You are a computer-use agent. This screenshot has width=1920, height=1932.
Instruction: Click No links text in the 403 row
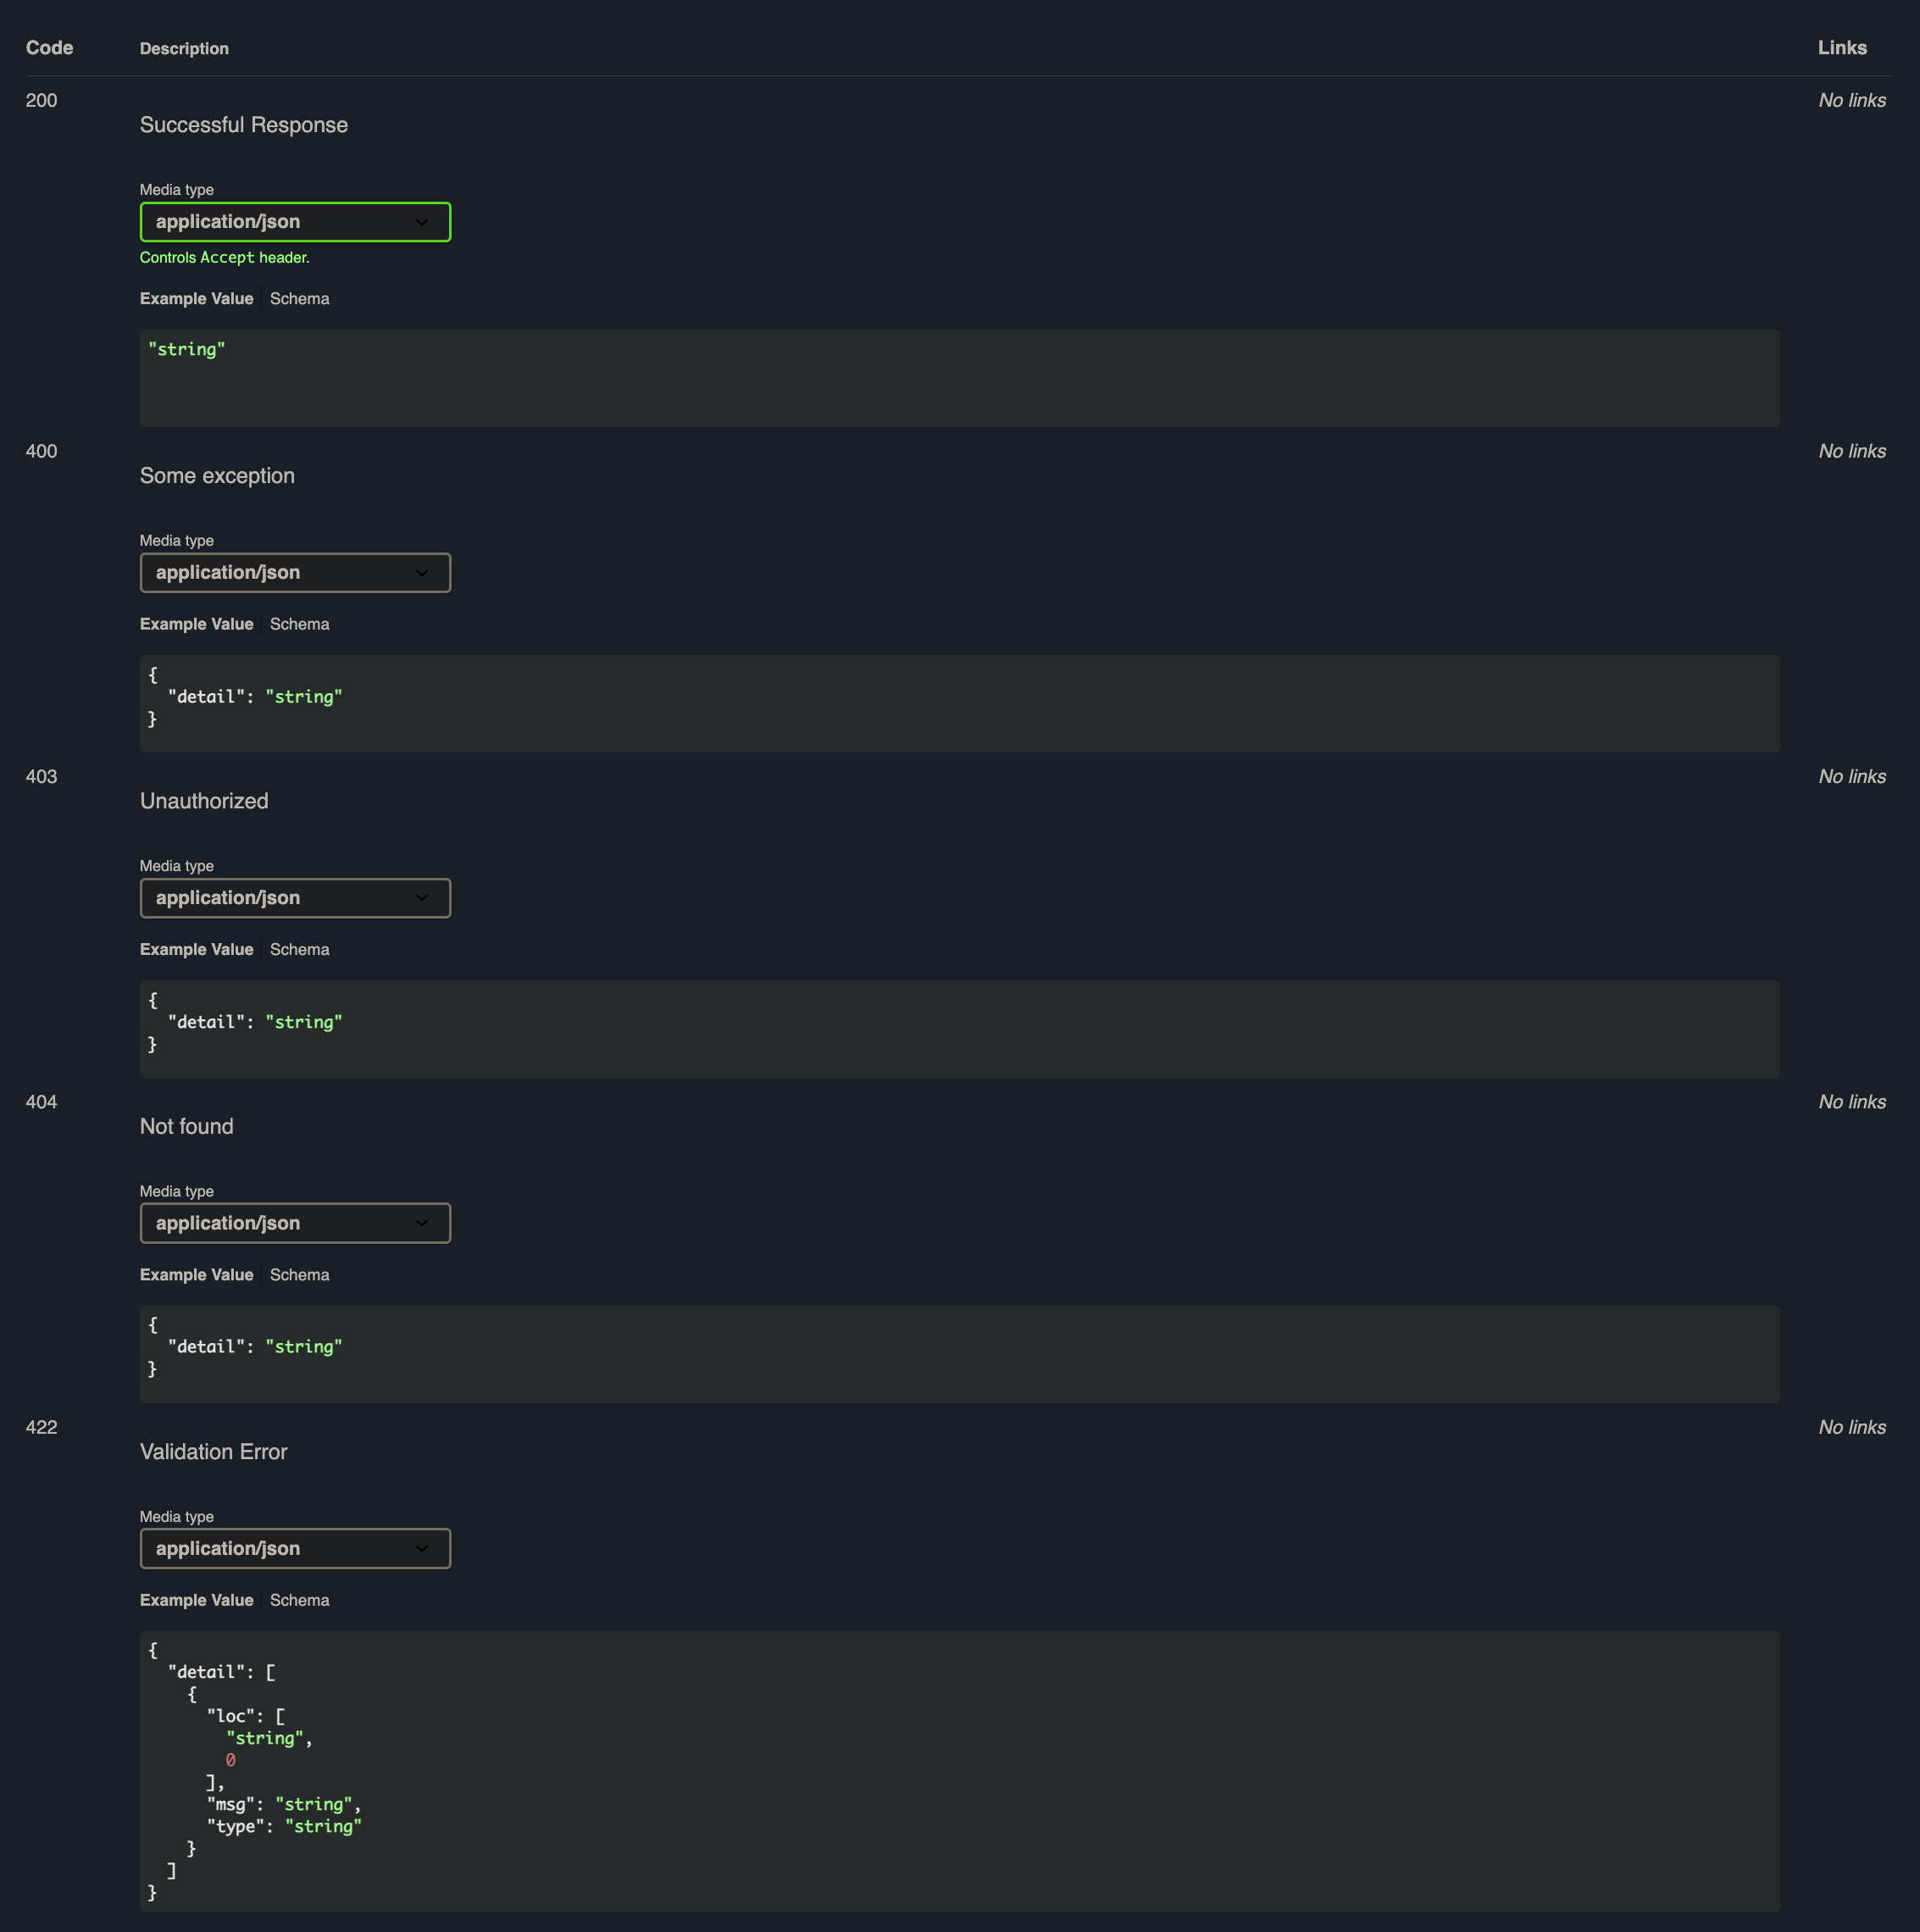[x=1852, y=776]
